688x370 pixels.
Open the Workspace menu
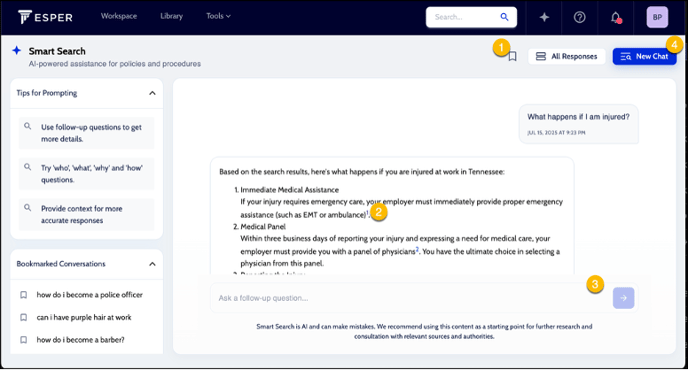[x=119, y=16]
